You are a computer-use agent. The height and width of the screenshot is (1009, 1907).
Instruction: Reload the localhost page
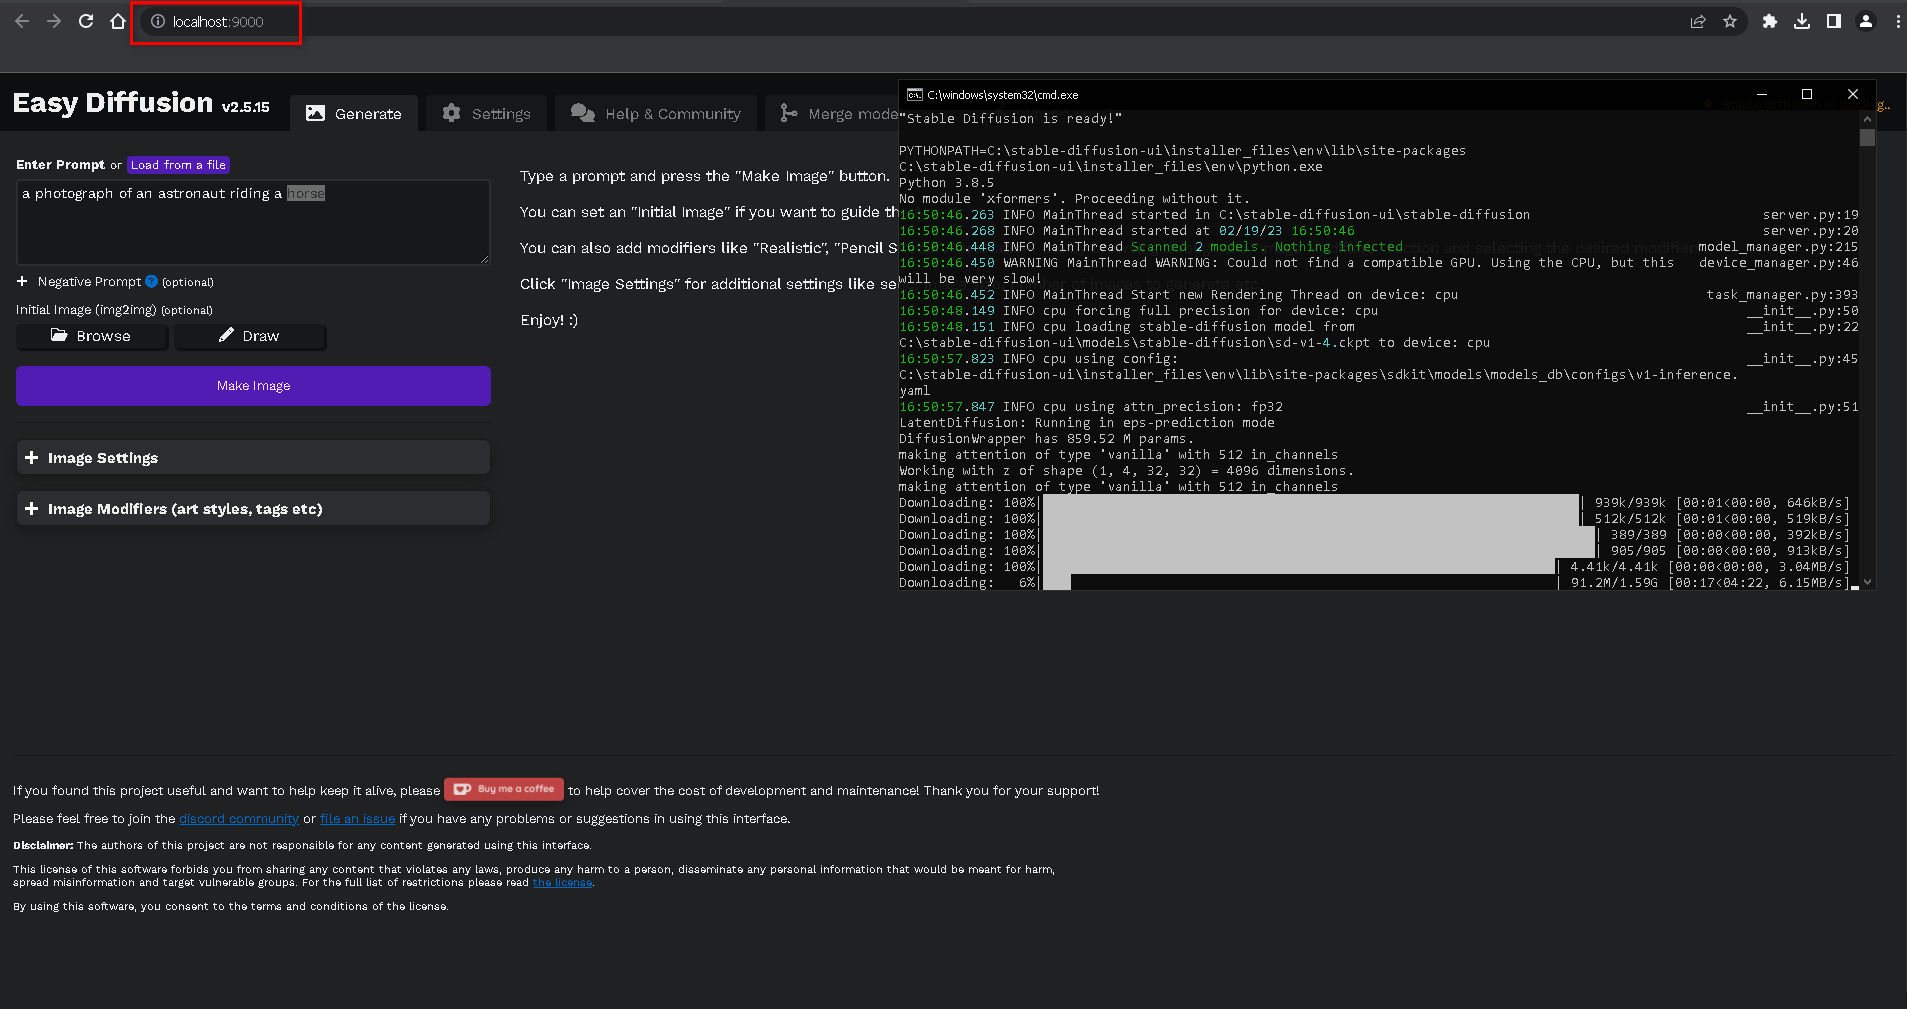coord(86,21)
